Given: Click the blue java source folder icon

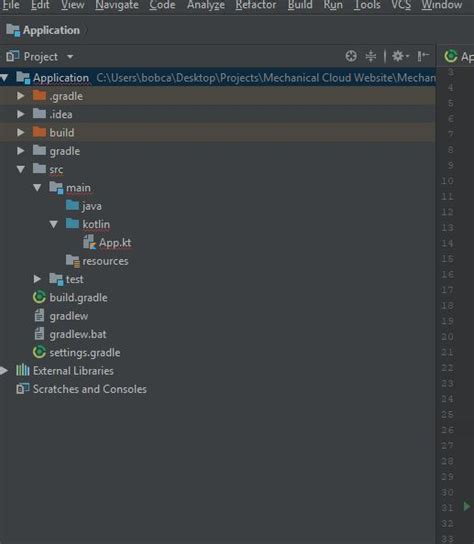Looking at the screenshot, I should pos(72,205).
